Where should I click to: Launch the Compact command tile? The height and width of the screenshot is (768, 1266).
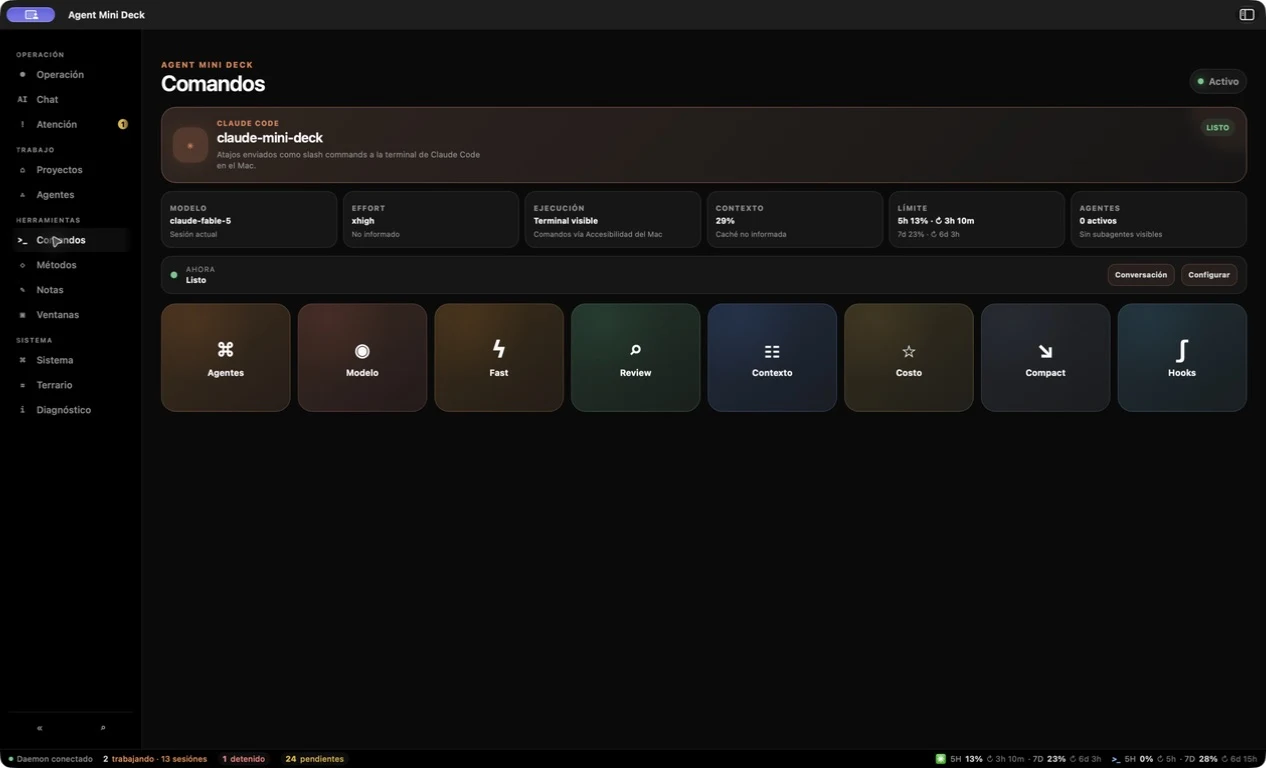[1045, 358]
